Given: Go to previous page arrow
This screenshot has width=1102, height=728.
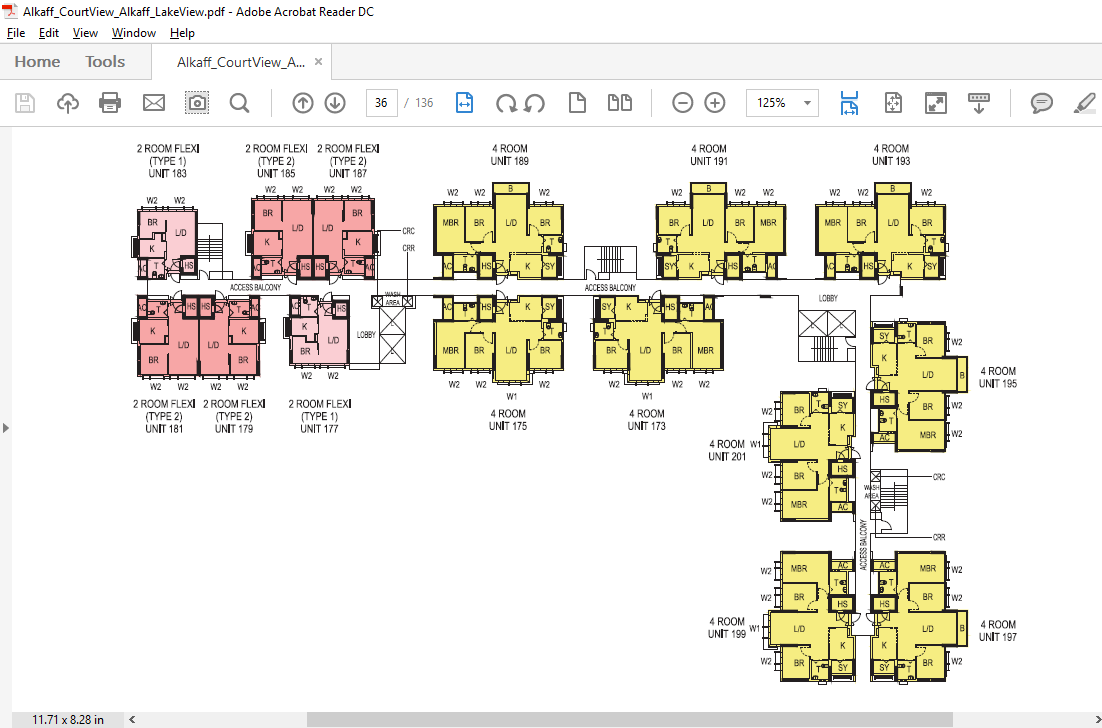Looking at the screenshot, I should coord(303,103).
